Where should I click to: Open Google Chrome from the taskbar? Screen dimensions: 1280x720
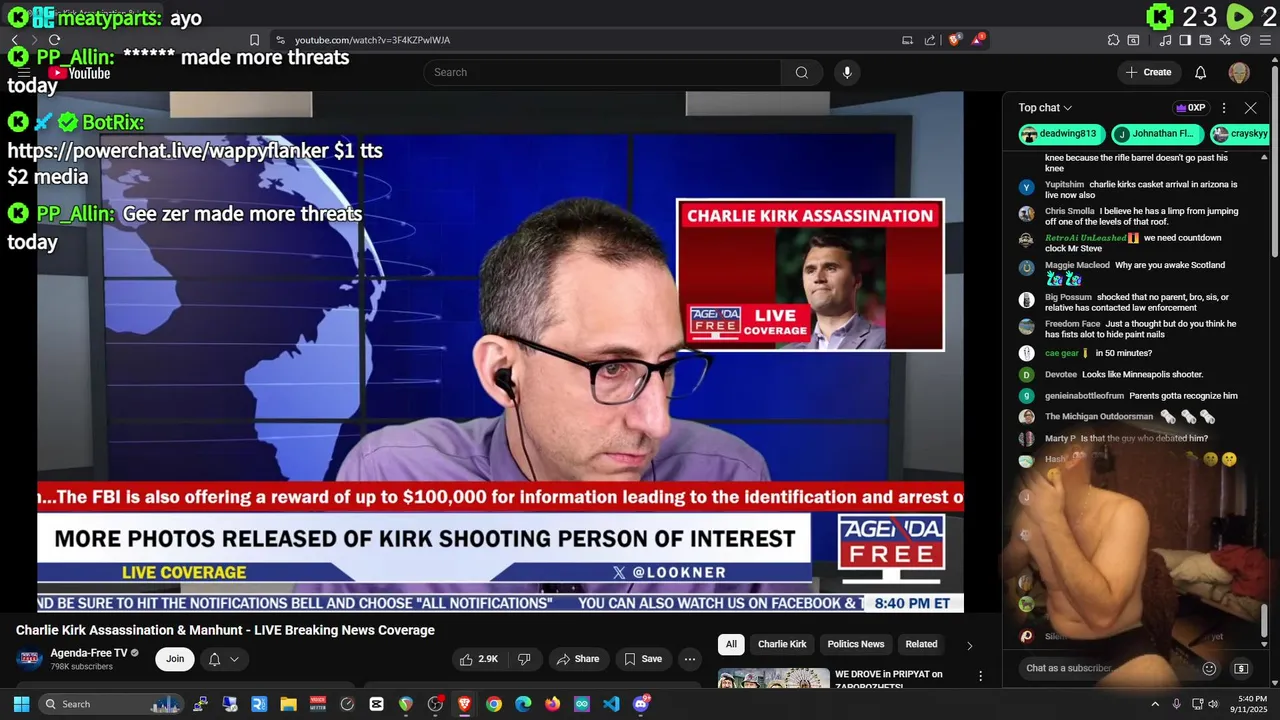coord(494,704)
